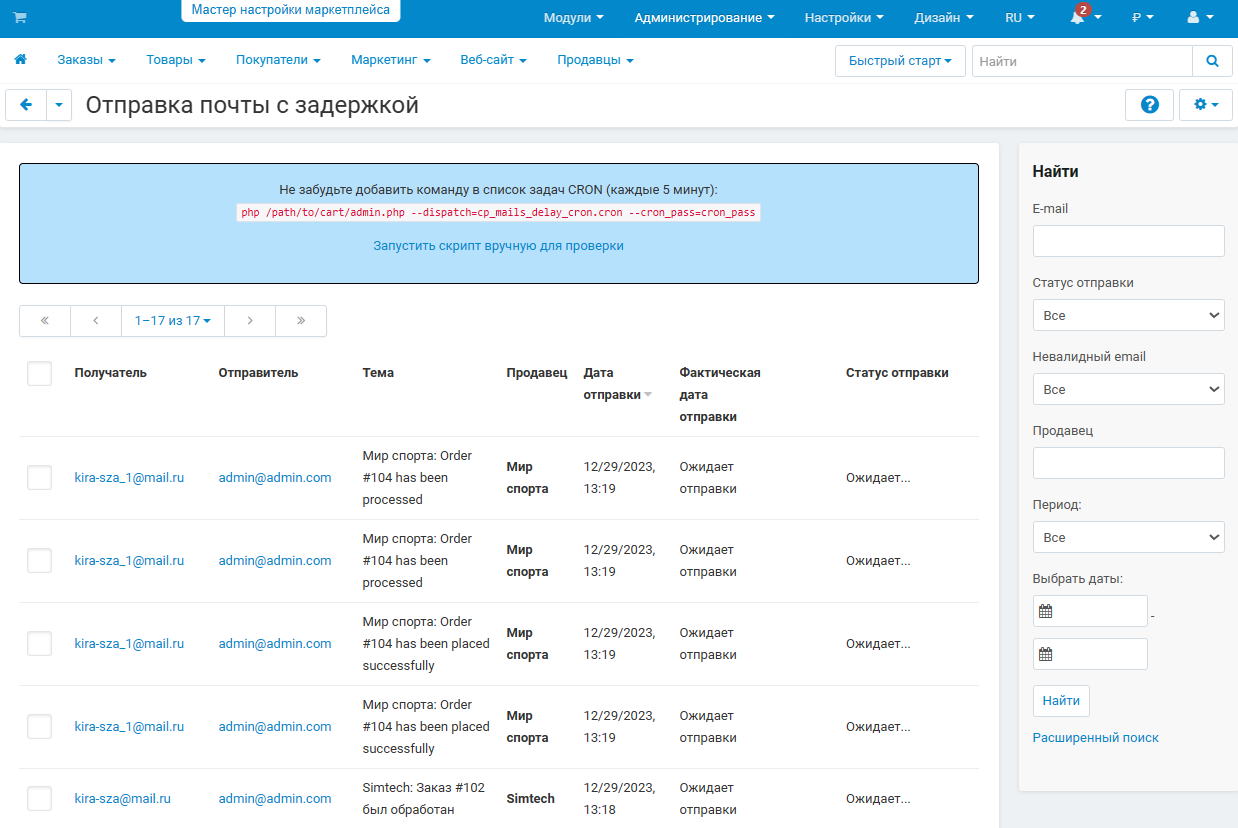This screenshot has width=1238, height=828.
Task: Open the Маркетинг menu
Action: [390, 60]
